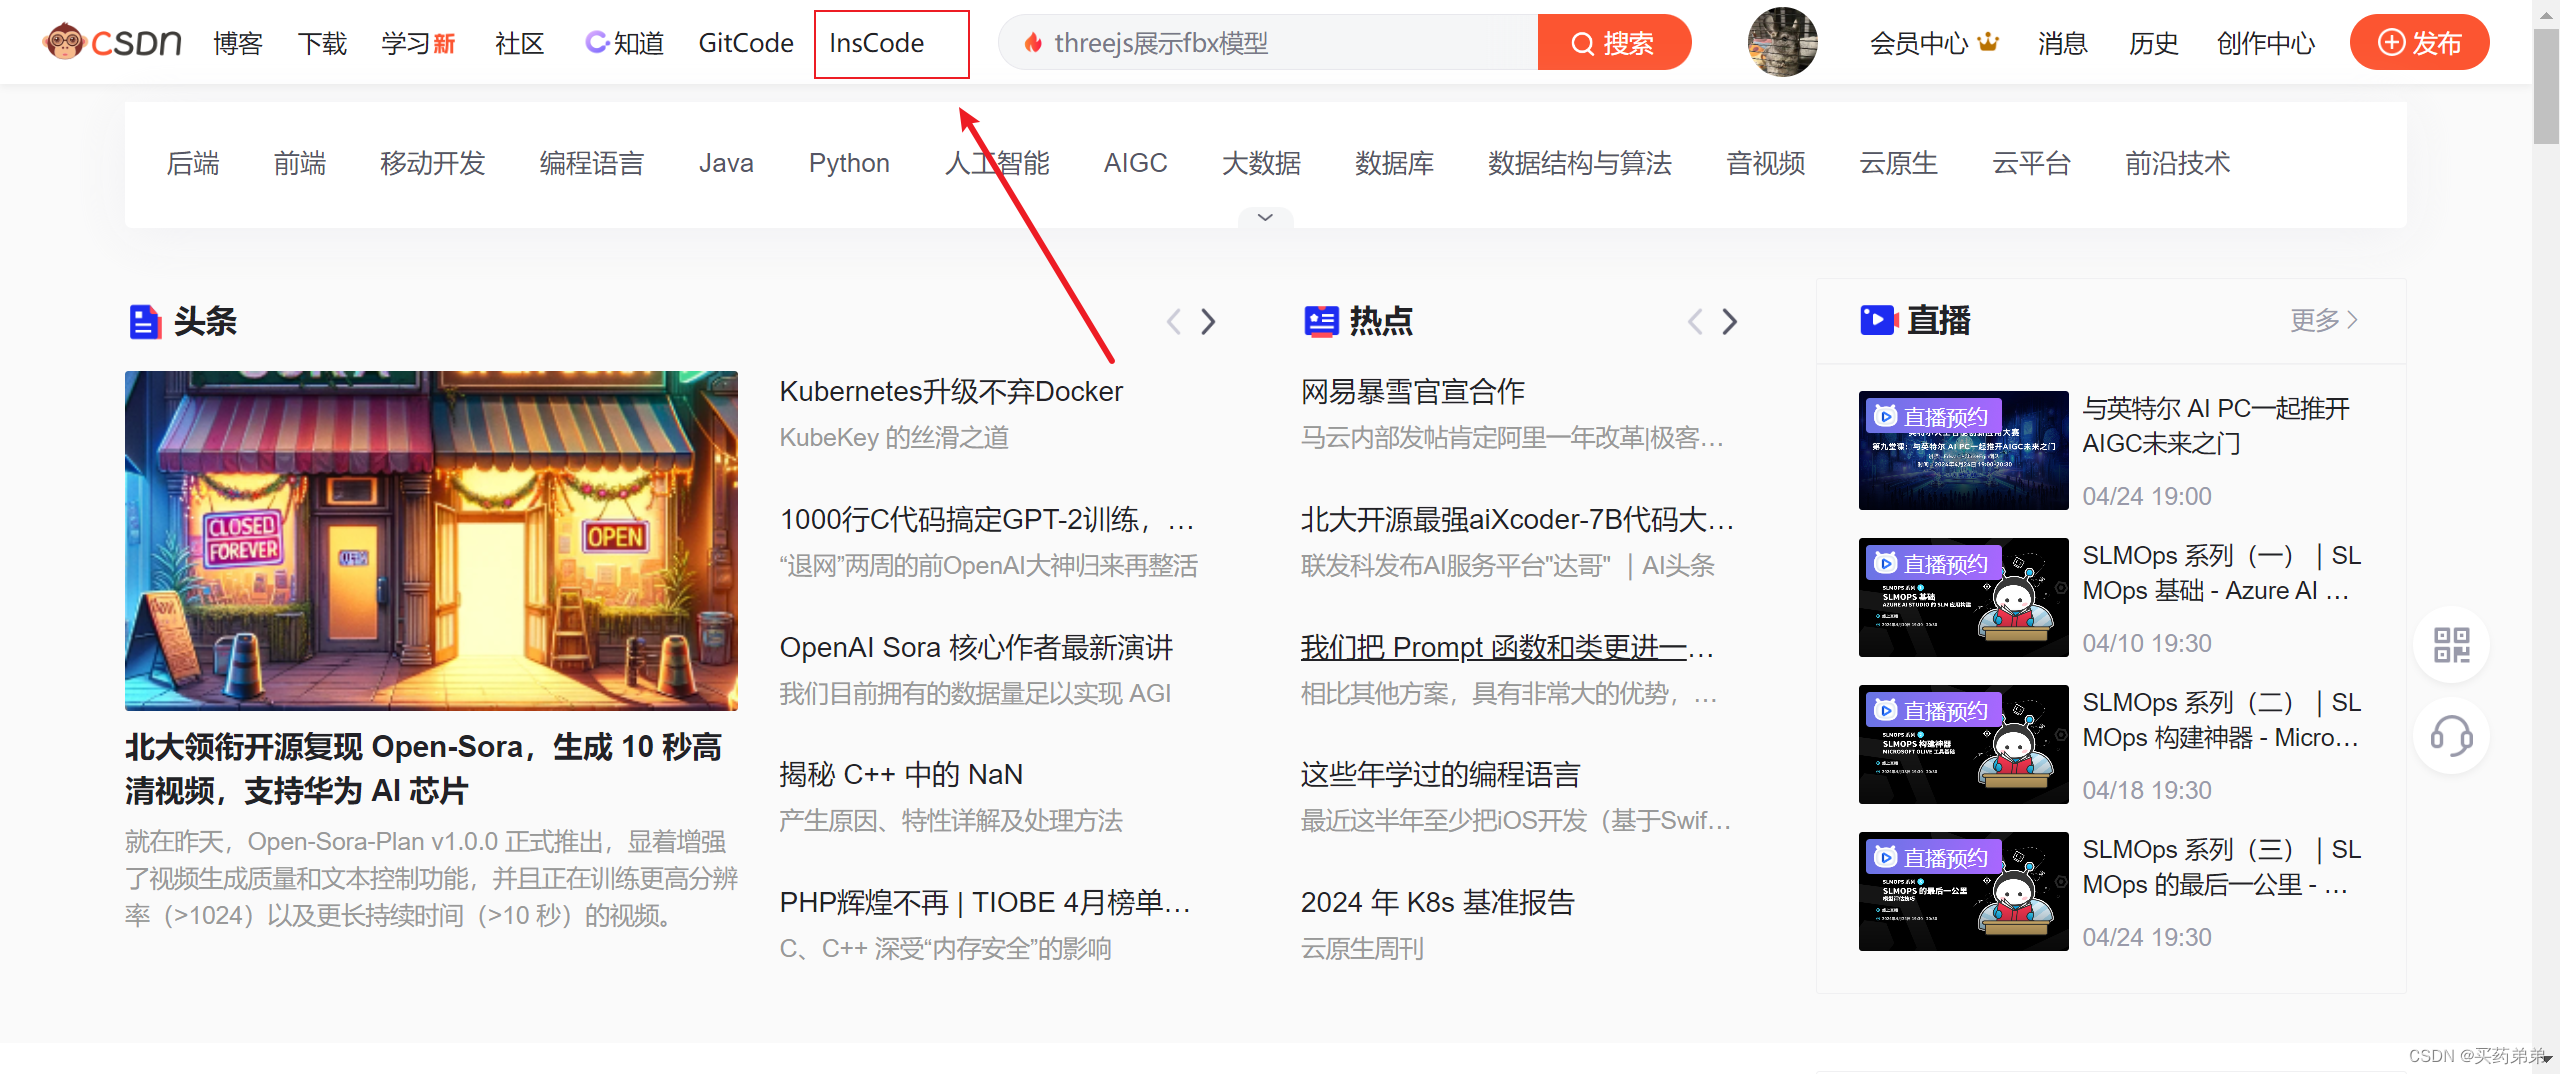Open 更多 live streams link

tap(2324, 320)
